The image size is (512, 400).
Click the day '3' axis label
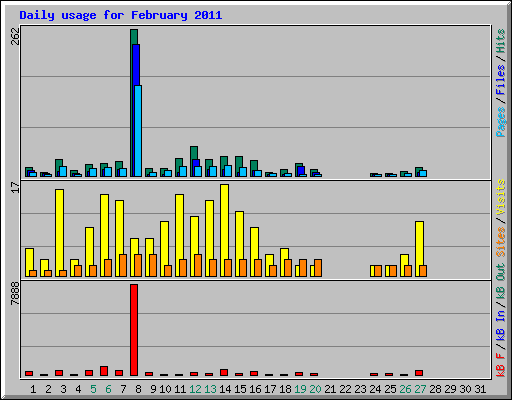pos(63,389)
